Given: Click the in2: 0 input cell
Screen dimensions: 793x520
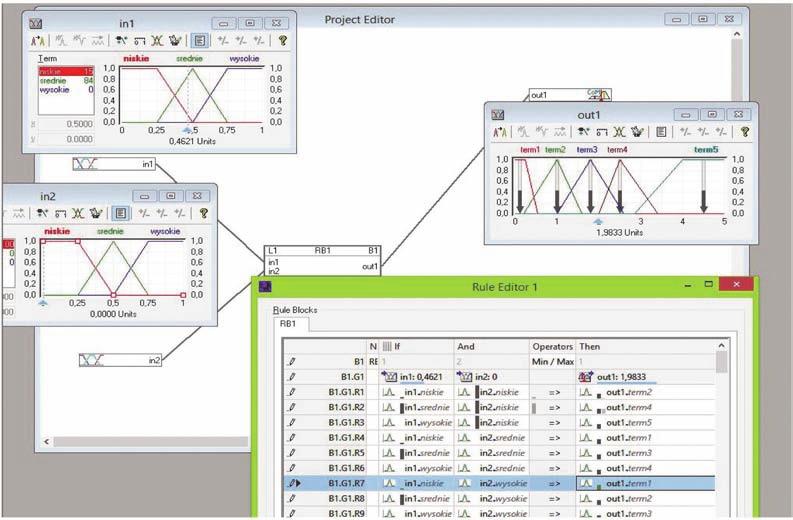Looking at the screenshot, I should coord(492,377).
